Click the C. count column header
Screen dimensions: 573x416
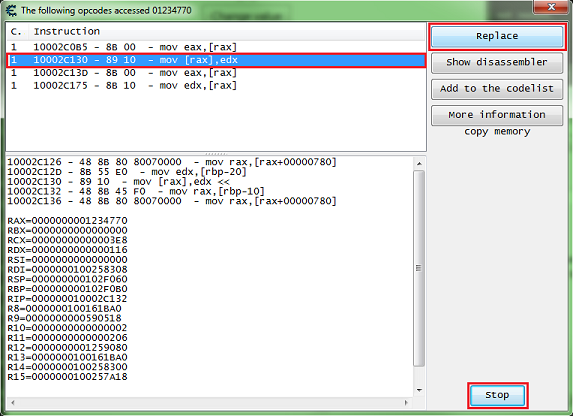pyautogui.click(x=17, y=31)
